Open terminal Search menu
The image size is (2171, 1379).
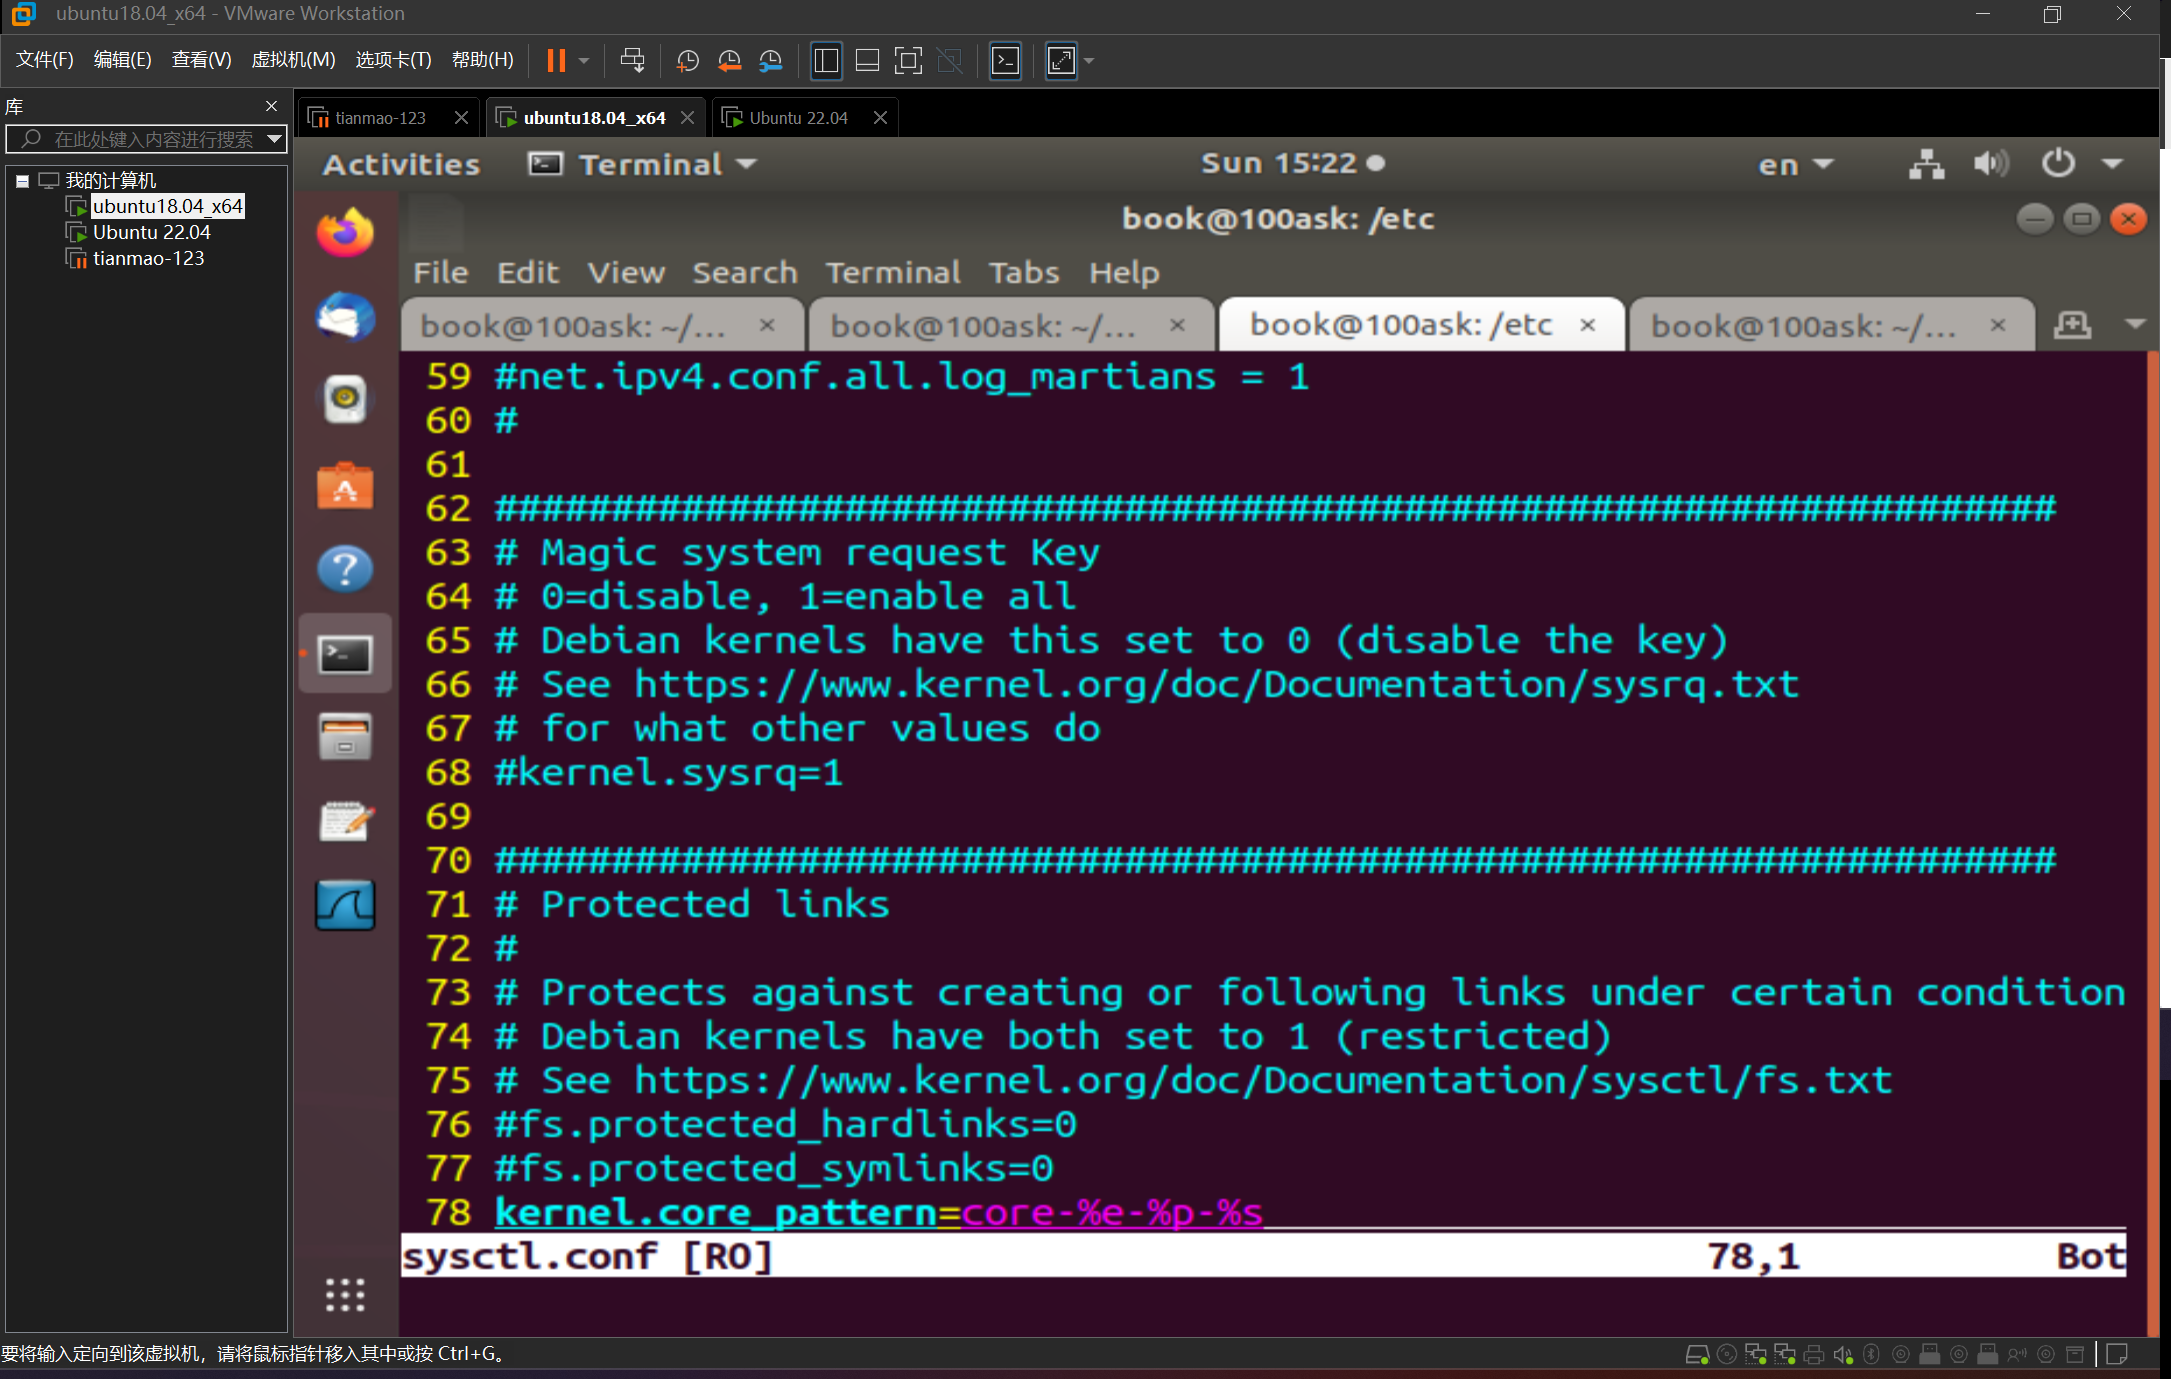pyautogui.click(x=745, y=272)
